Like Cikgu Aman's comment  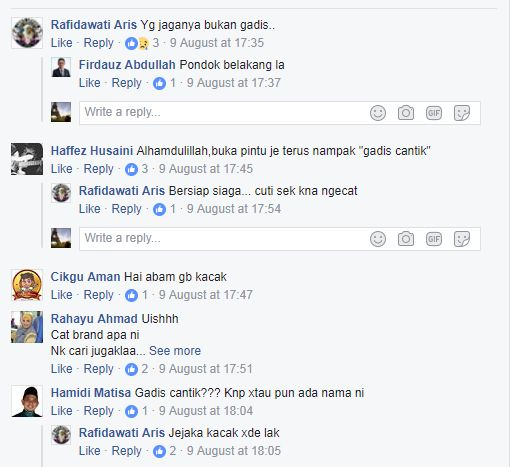61,295
